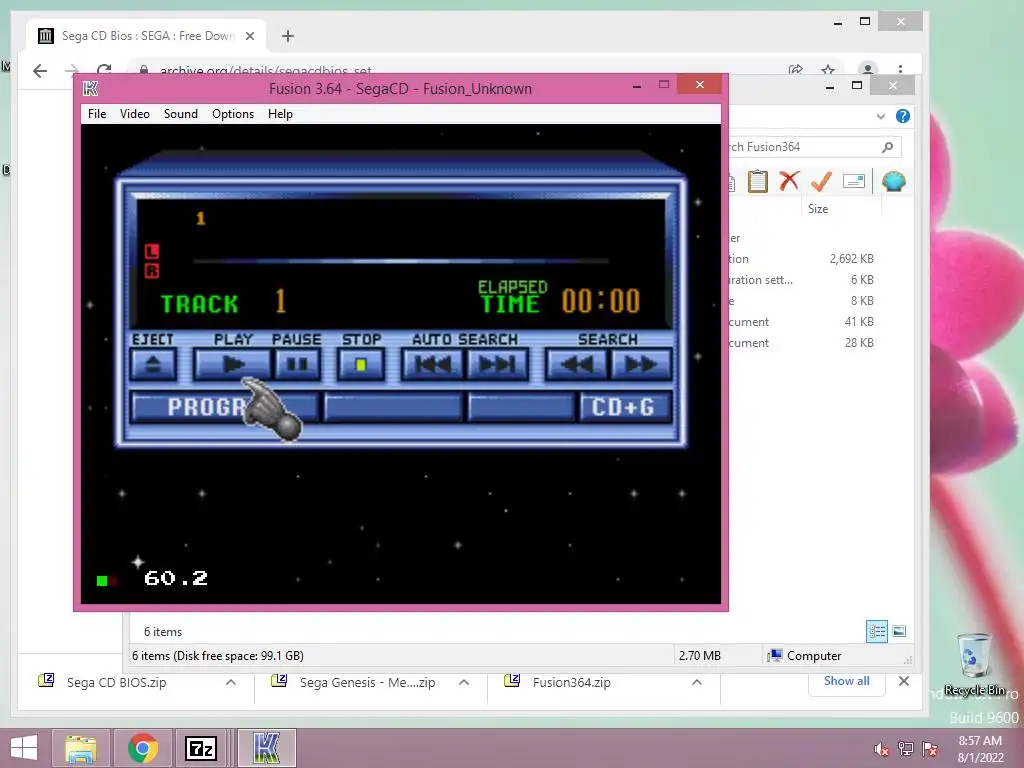Click the Fusion app icon in title bar
The image size is (1024, 768).
point(91,89)
